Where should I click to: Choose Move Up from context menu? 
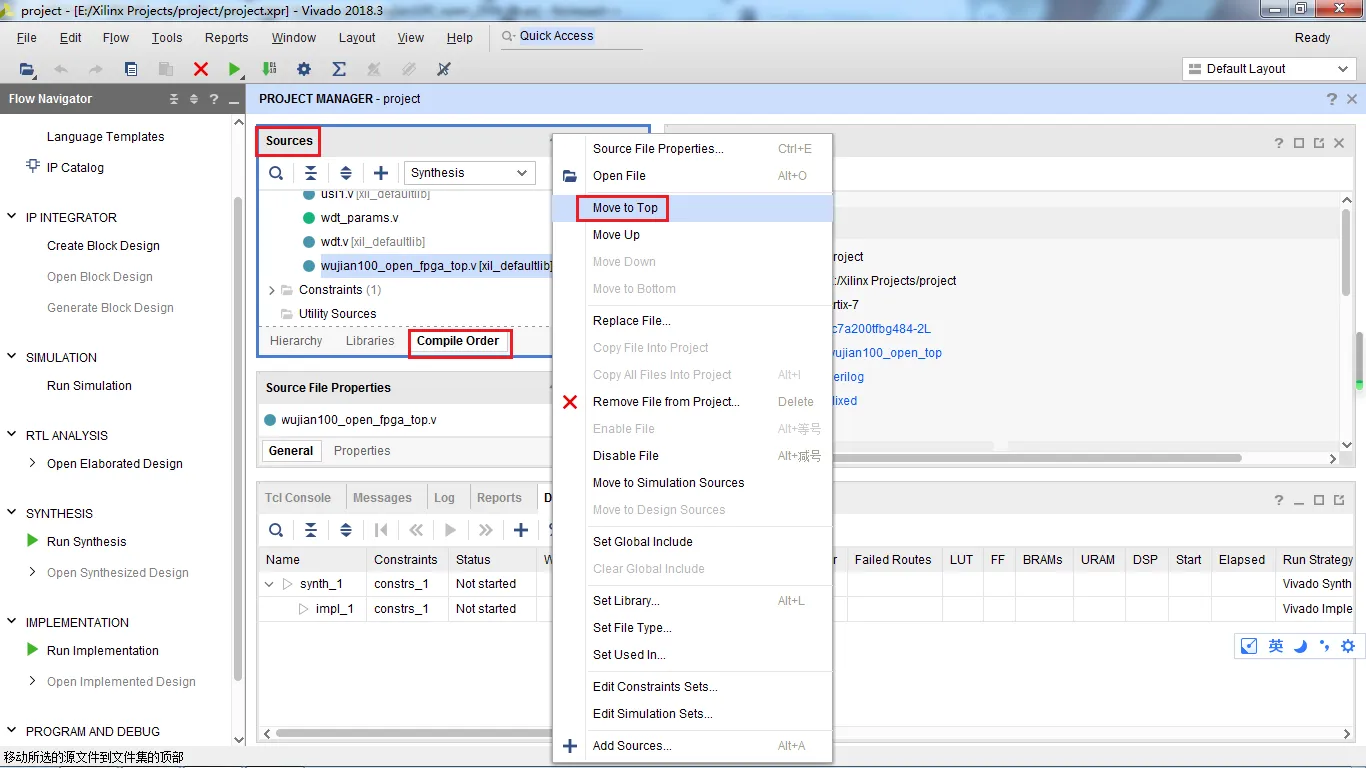(693, 235)
